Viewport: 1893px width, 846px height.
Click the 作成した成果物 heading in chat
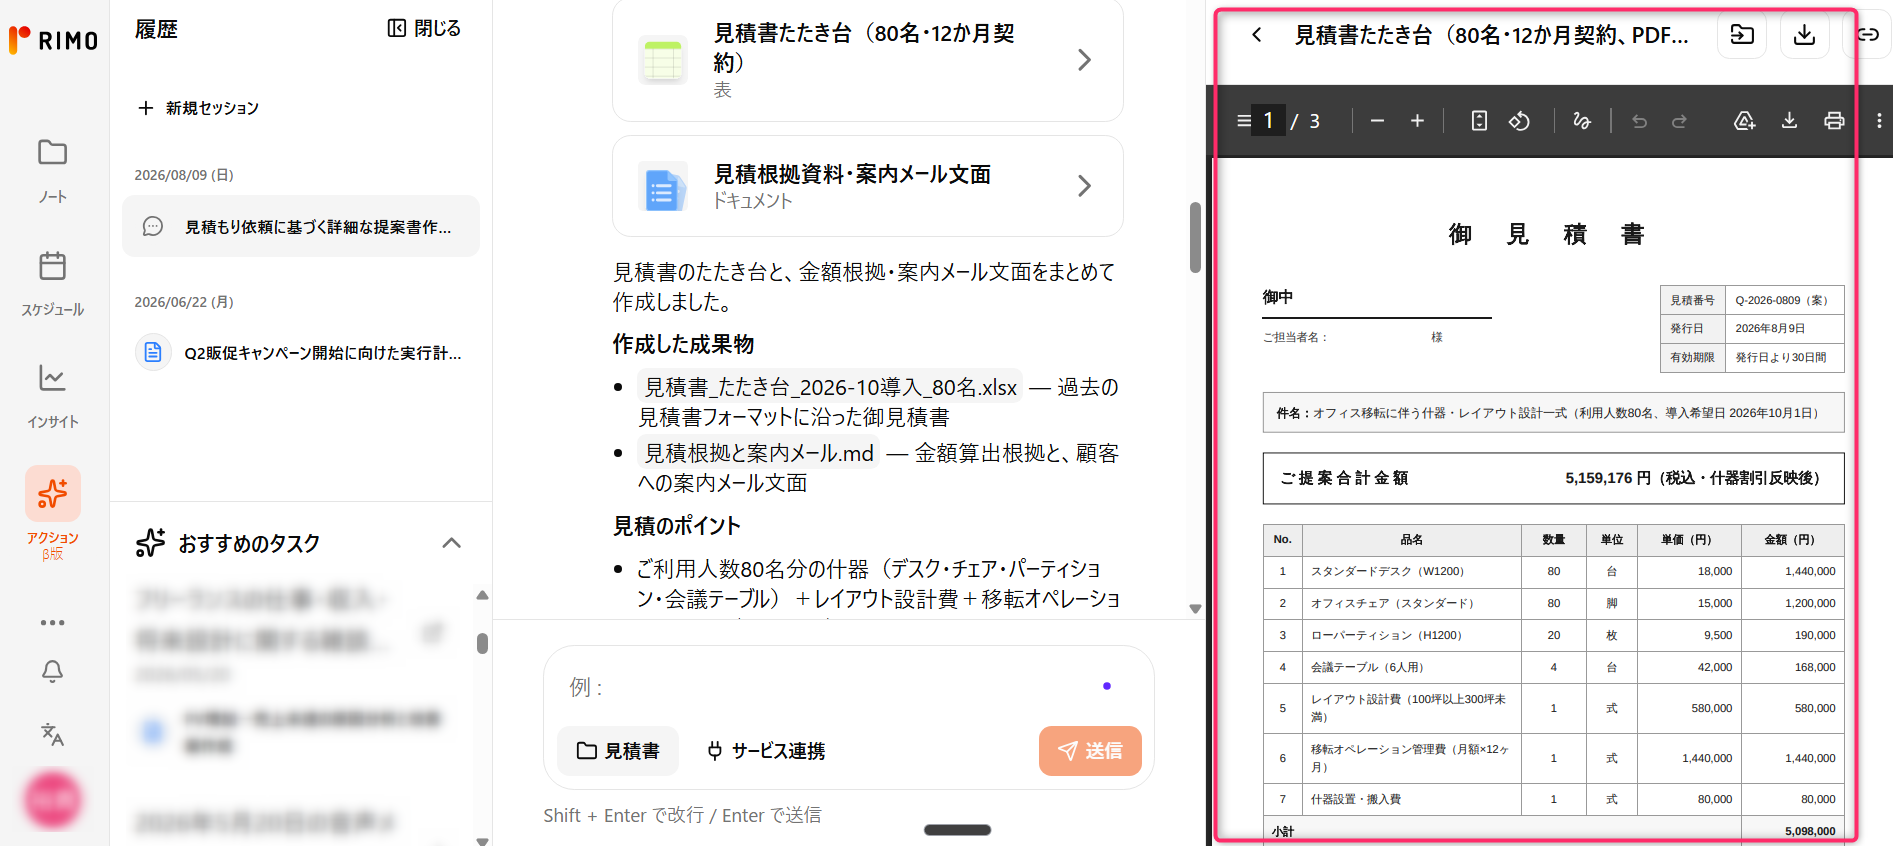coord(683,344)
